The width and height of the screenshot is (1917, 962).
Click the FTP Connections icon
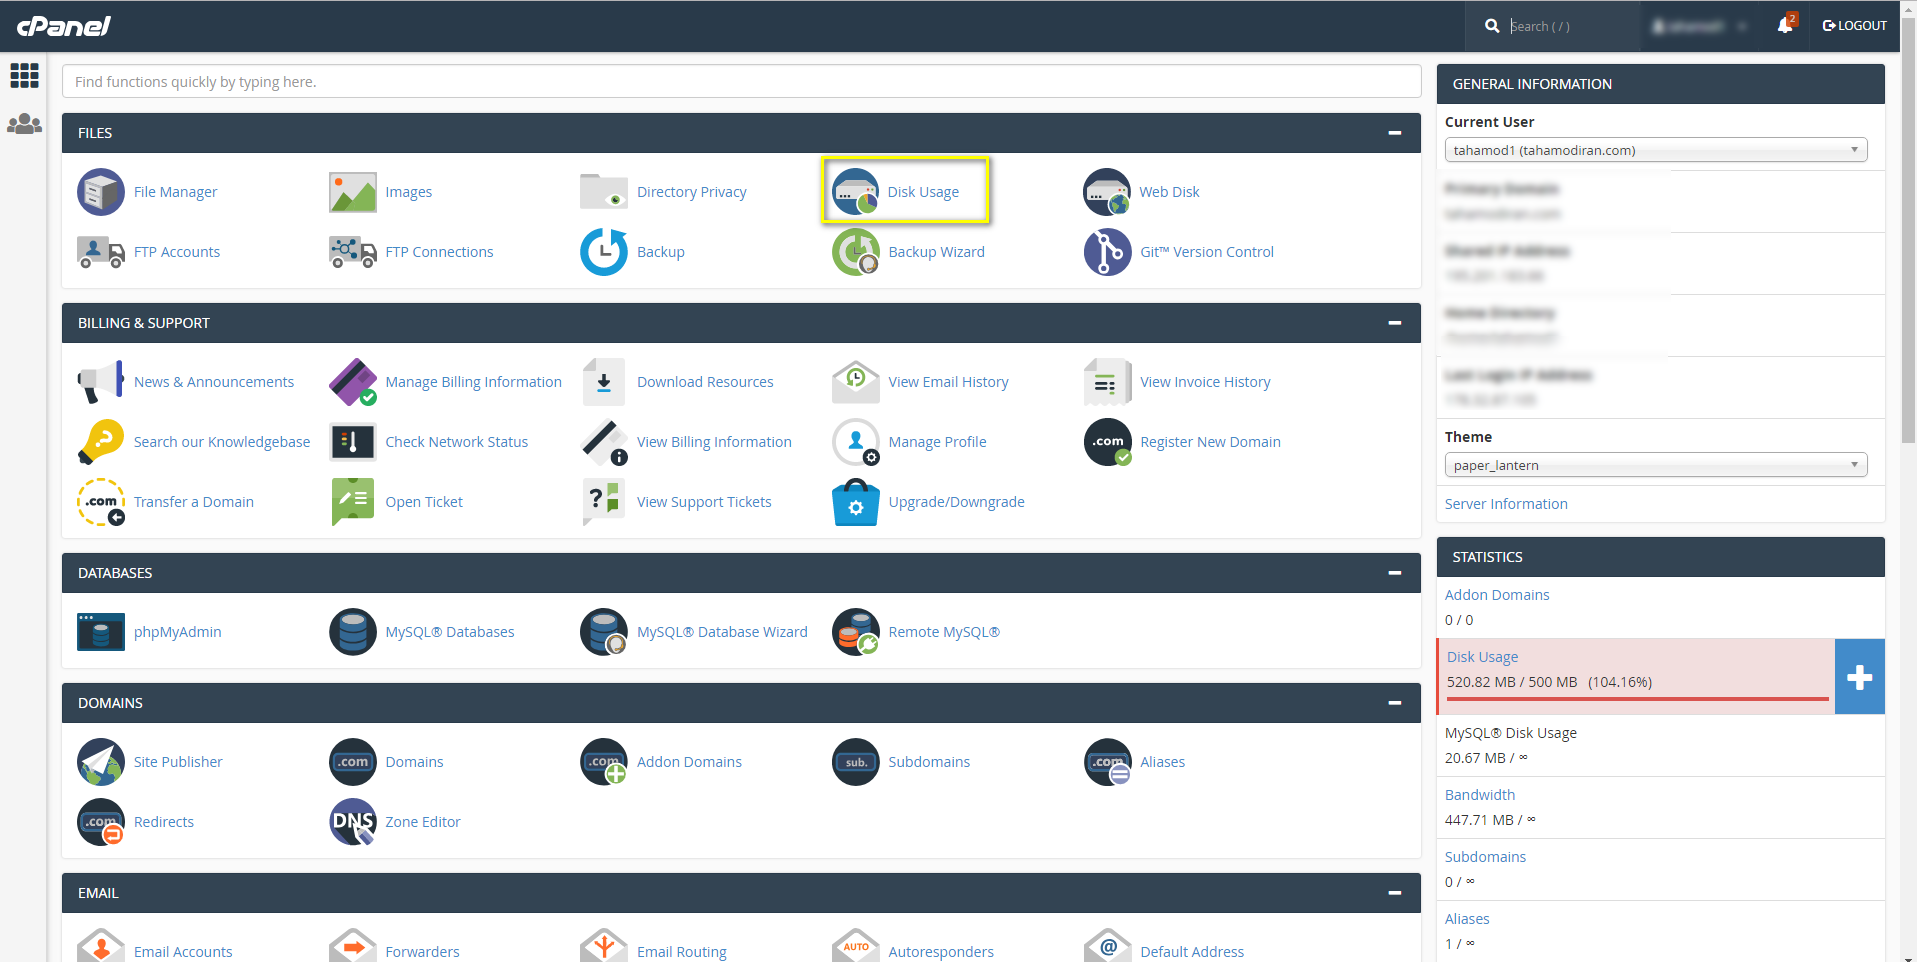tap(353, 252)
